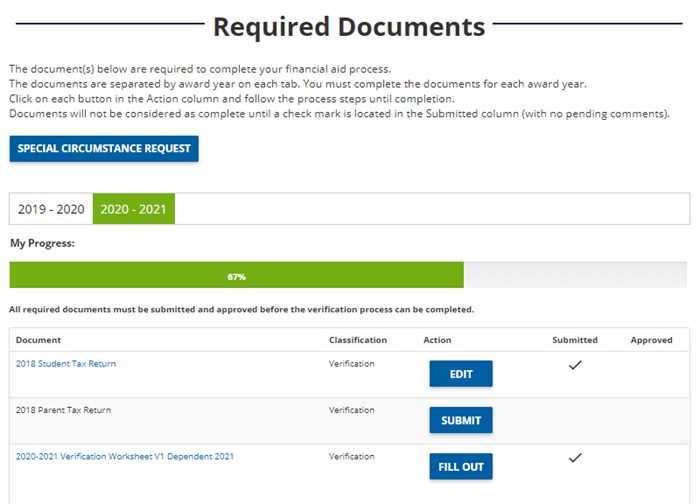Click the 2018 Parent Tax Return document name
This screenshot has height=504, width=700.
(64, 410)
